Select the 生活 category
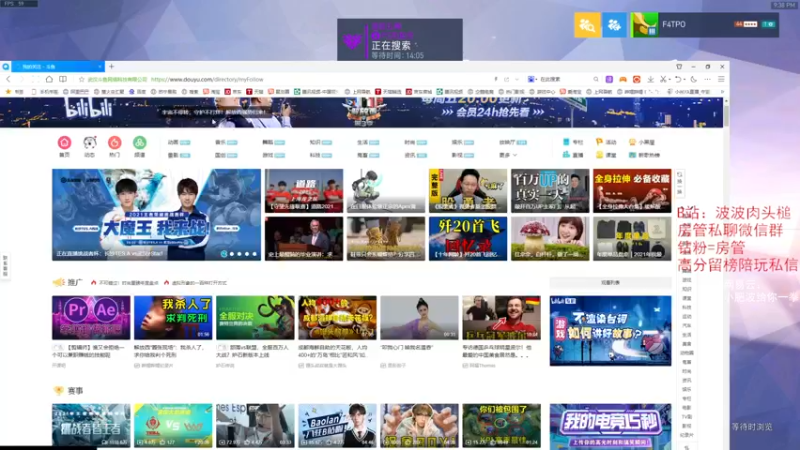Screen dimensions: 800x450 pos(368,142)
